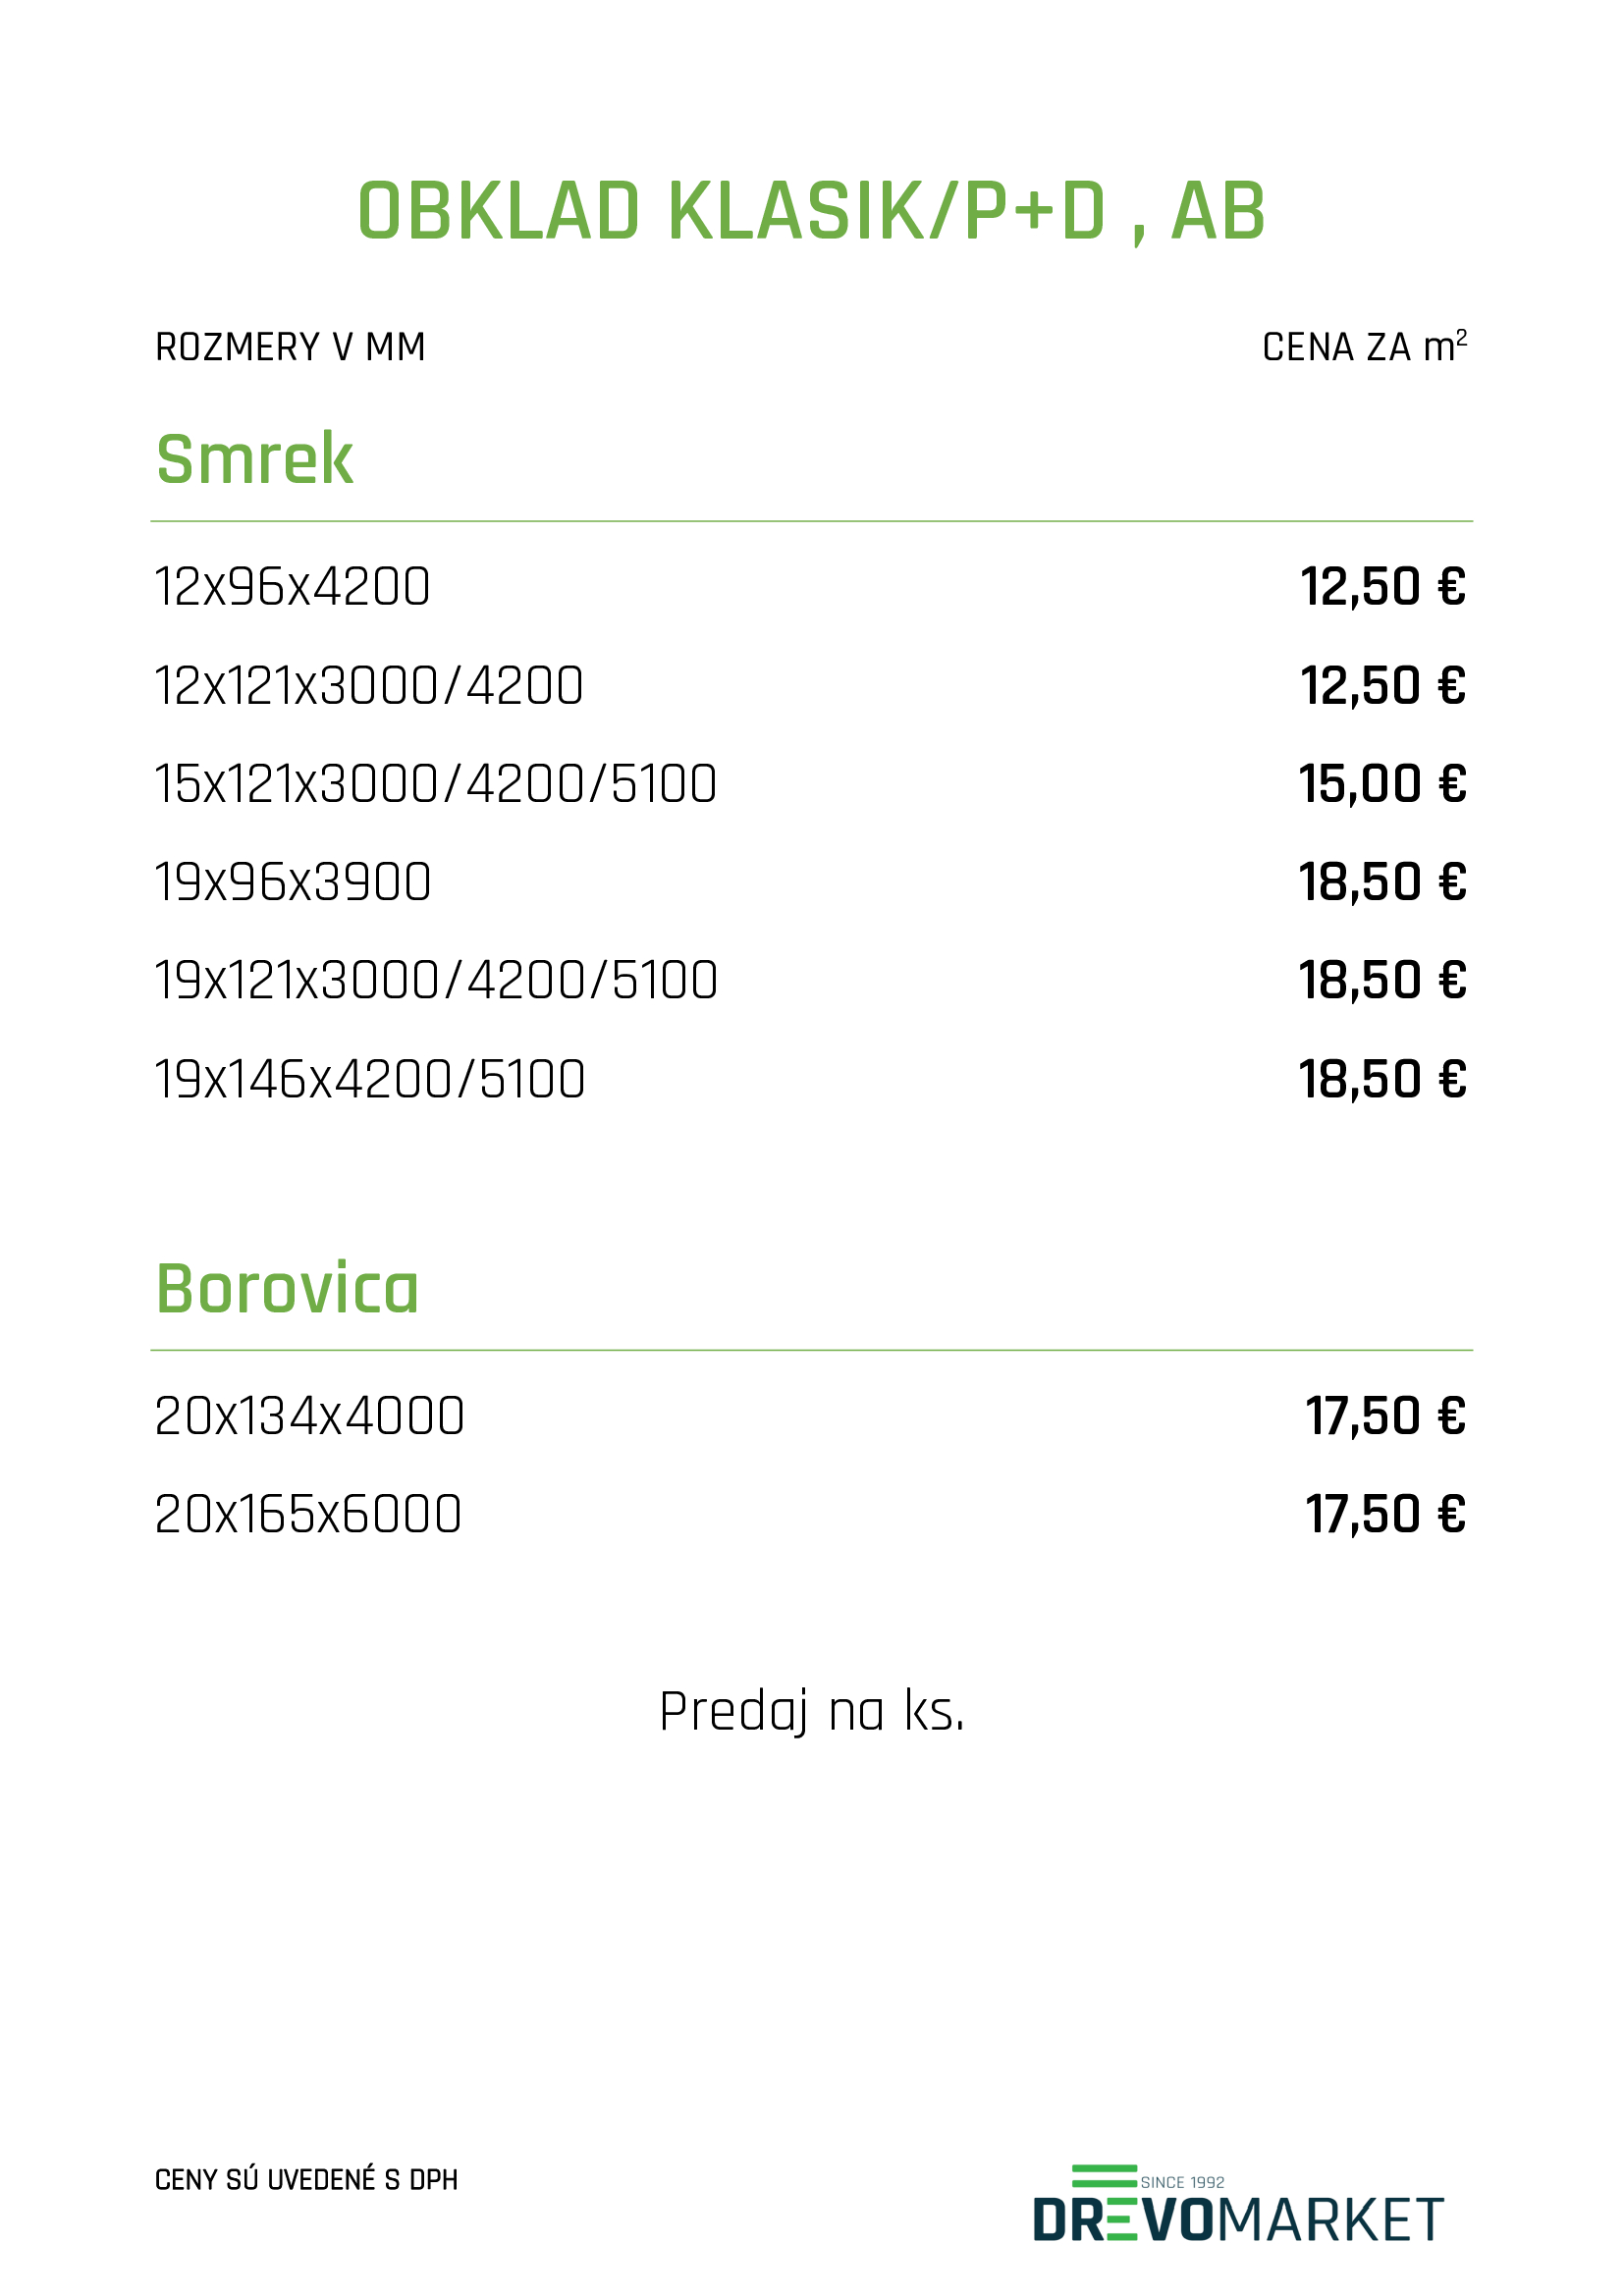Click the CENY SÚ UVEDENÉ S DPH footnote
This screenshot has width=1624, height=2296.
(x=306, y=2180)
